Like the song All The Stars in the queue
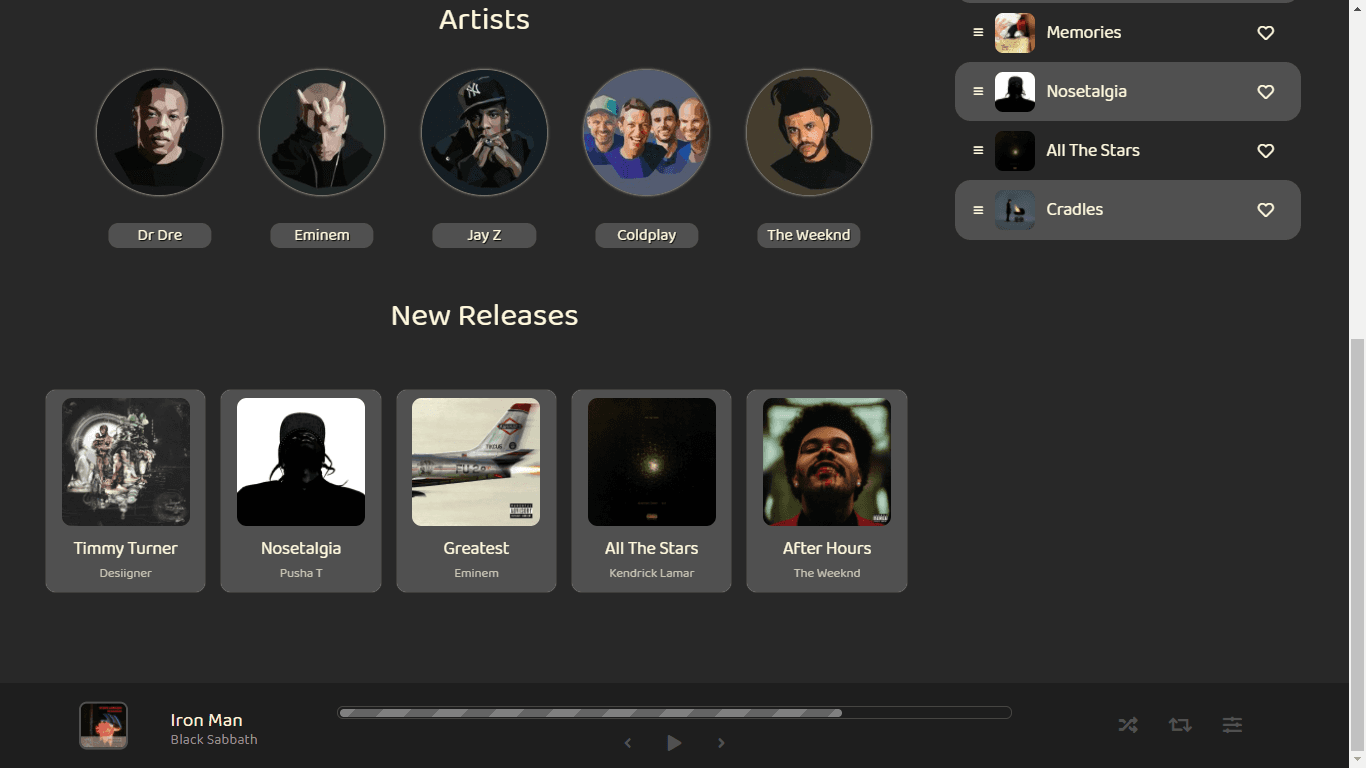This screenshot has width=1366, height=768. point(1265,151)
